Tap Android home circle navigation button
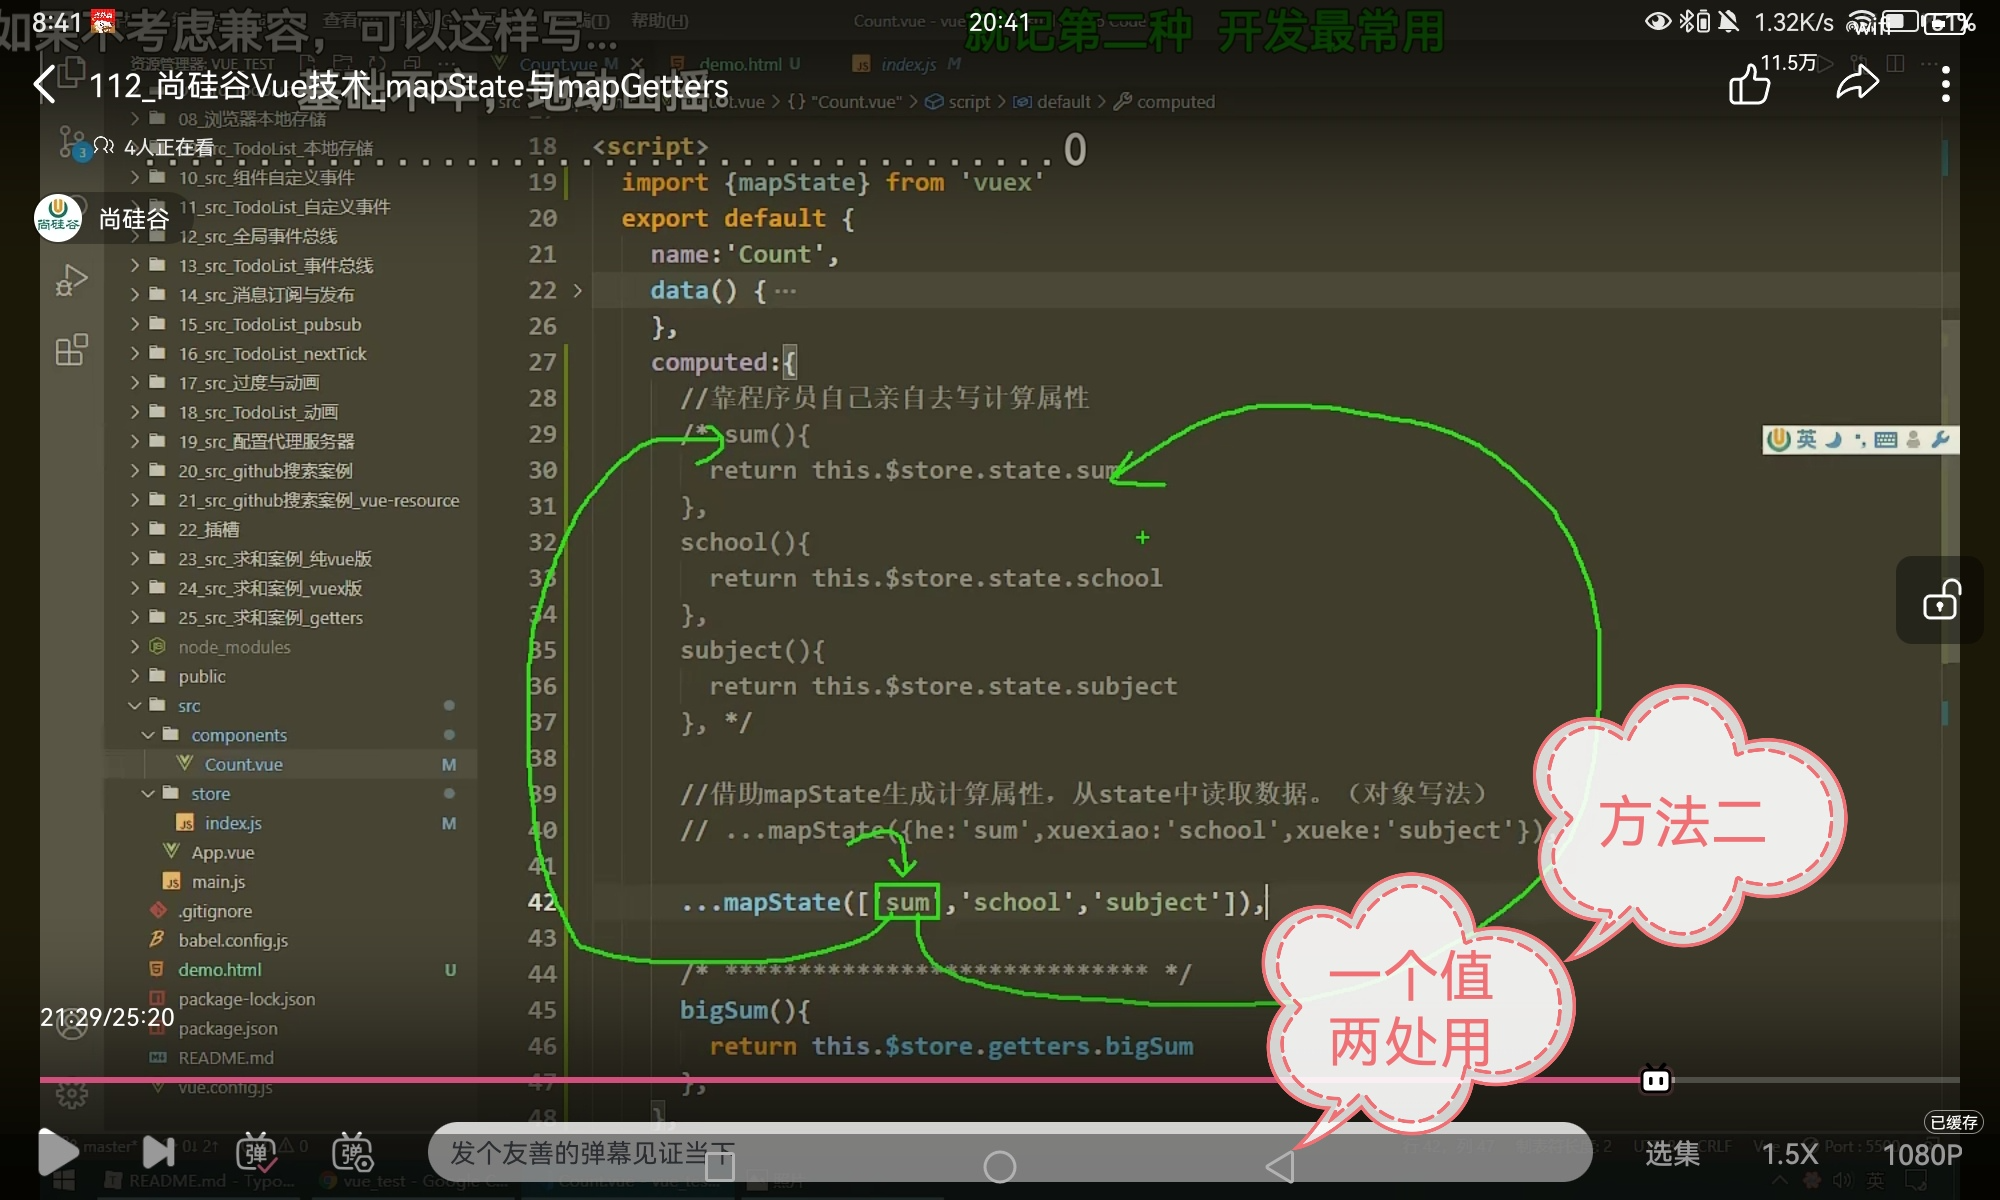 (x=999, y=1166)
